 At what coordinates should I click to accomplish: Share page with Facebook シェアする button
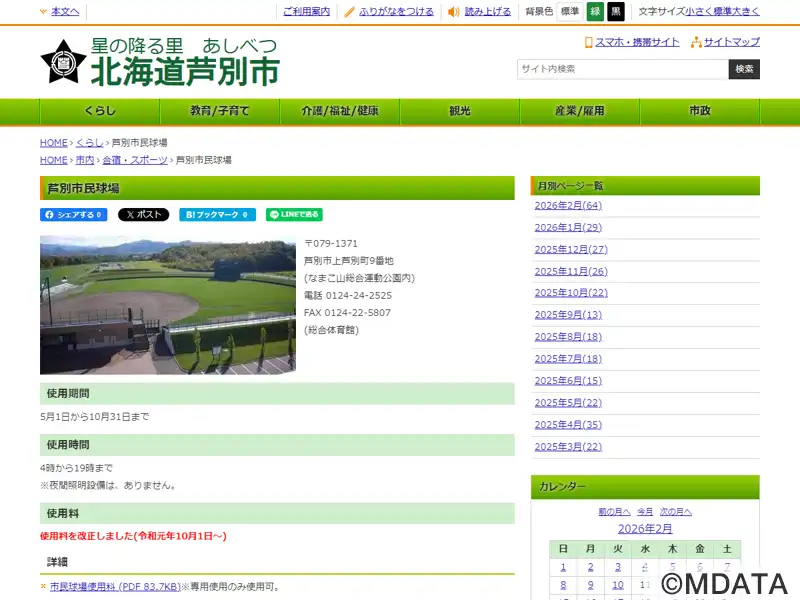[73, 215]
